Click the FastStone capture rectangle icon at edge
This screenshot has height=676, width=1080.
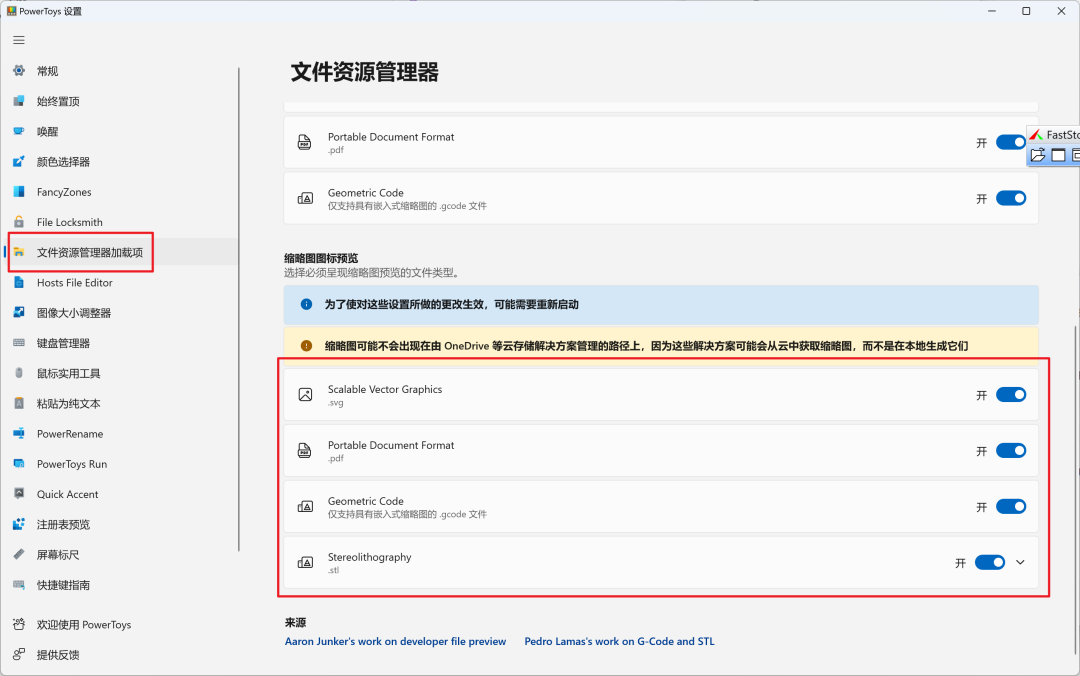click(x=1076, y=155)
